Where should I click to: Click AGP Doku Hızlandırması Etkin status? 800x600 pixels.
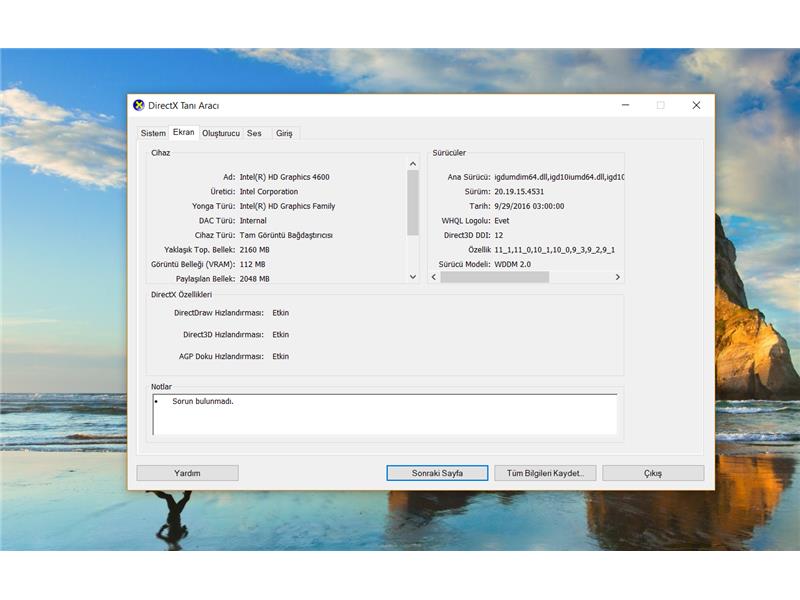[x=281, y=356]
